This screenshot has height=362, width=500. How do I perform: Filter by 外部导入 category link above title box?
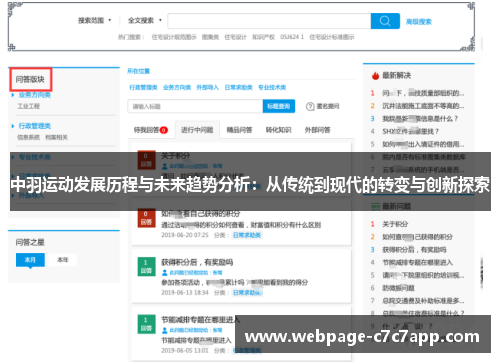point(207,87)
